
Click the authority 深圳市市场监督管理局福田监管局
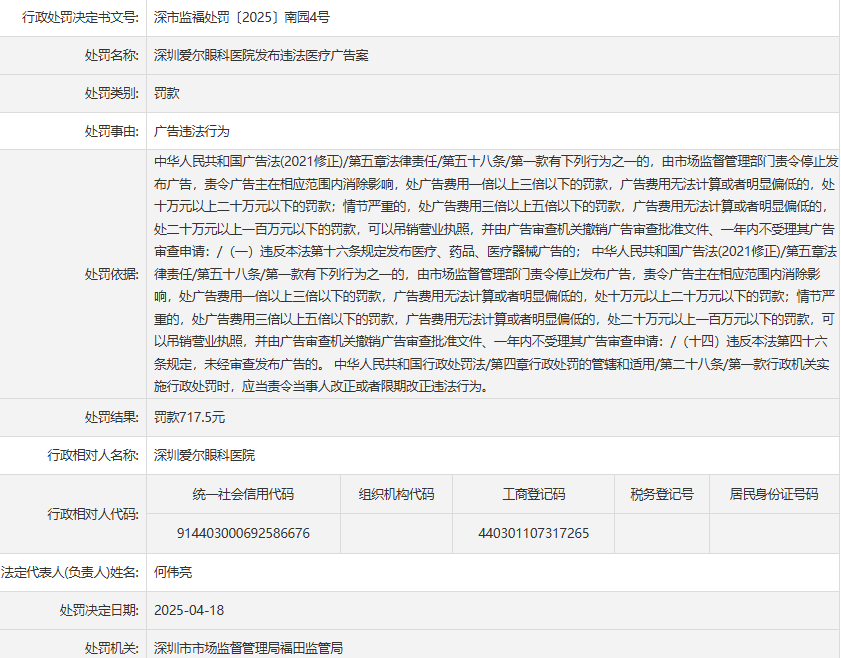(x=248, y=648)
